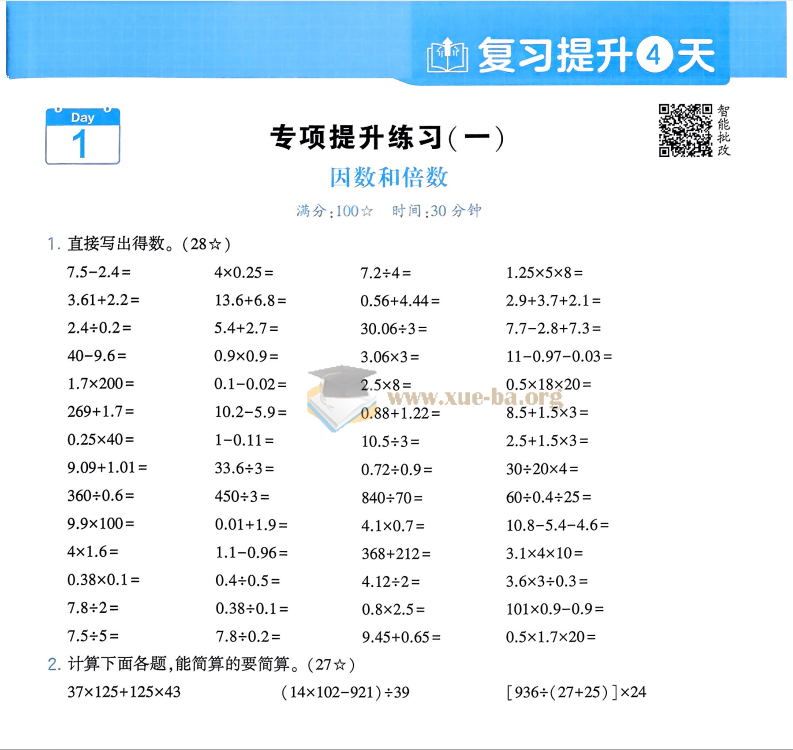The image size is (793, 750).
Task: Click the problem 30.06÷3=
Action: pyautogui.click(x=393, y=329)
